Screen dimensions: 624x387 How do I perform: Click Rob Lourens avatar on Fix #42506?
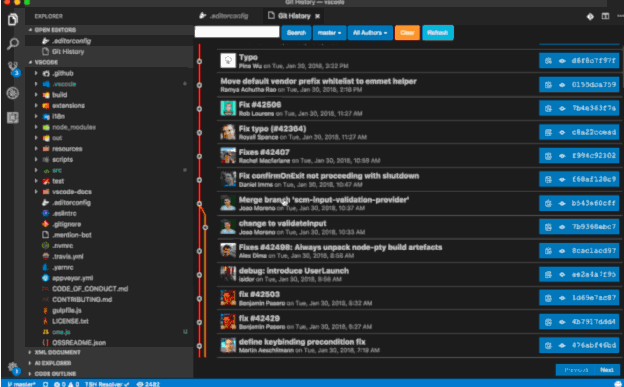228,108
